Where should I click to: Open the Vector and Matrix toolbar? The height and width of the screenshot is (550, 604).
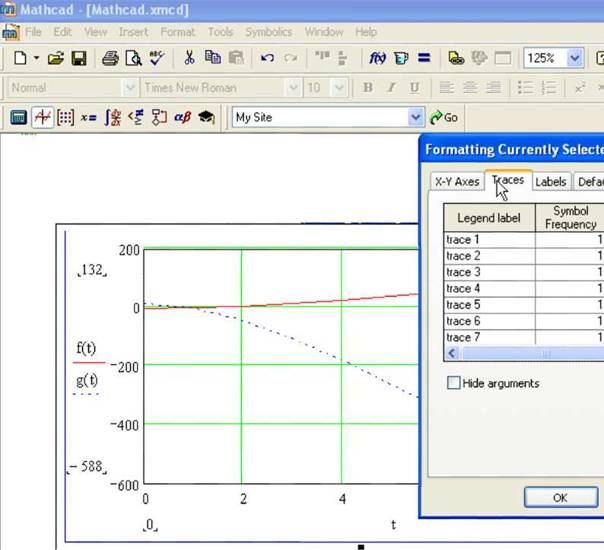coord(65,117)
